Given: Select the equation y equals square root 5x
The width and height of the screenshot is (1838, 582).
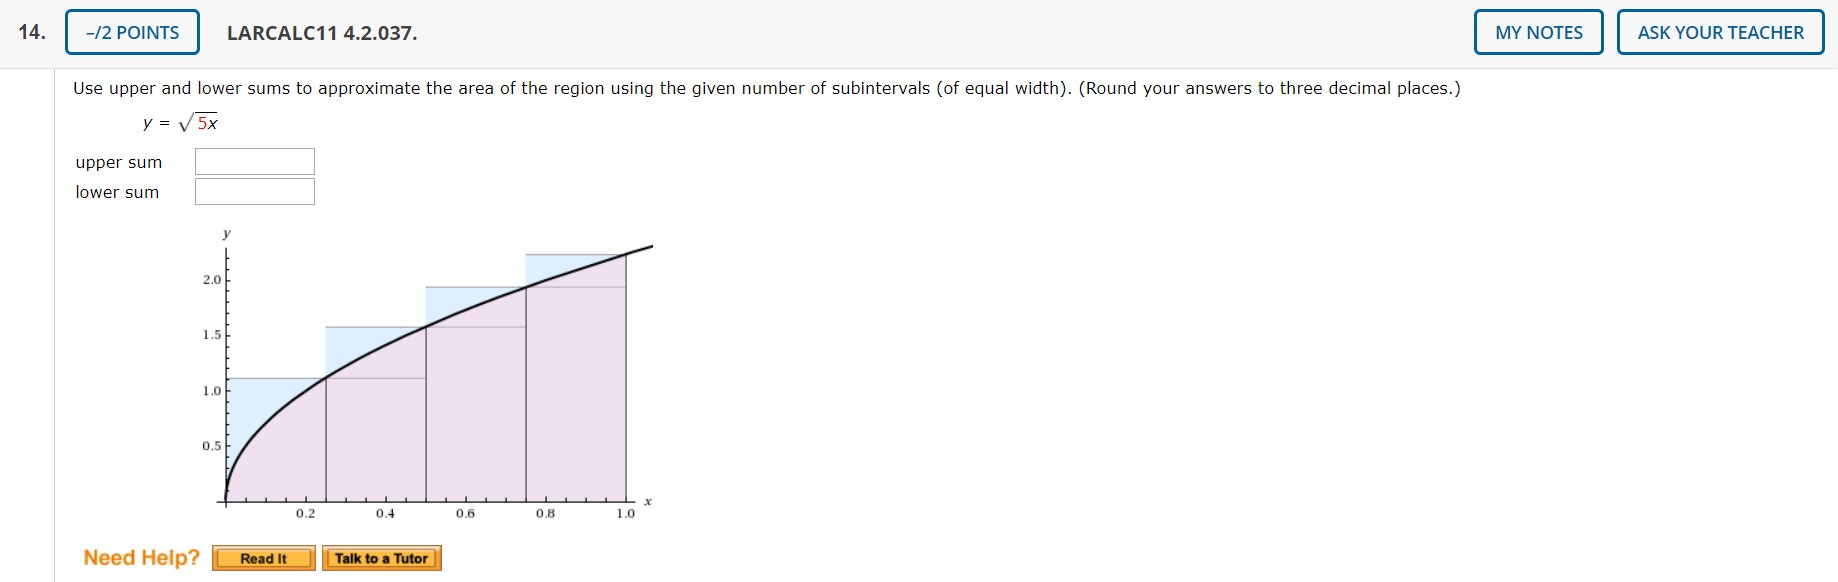Looking at the screenshot, I should [180, 121].
